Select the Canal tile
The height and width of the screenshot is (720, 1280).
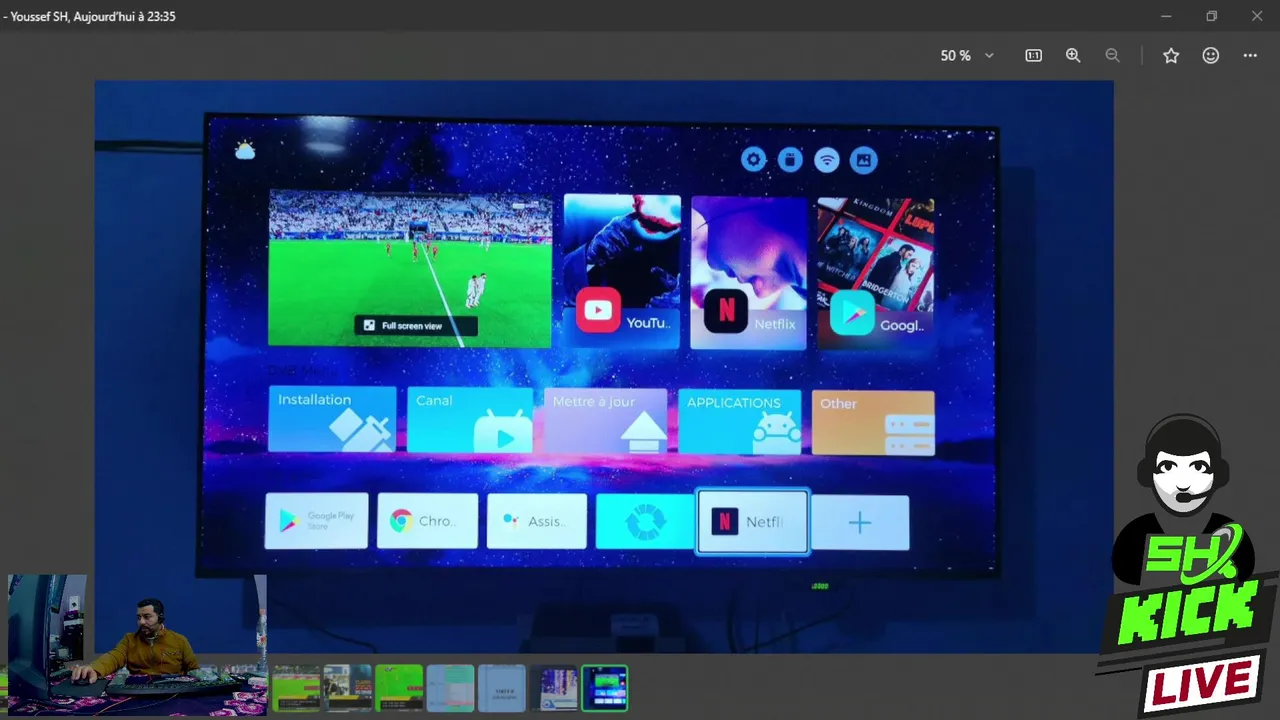coord(470,420)
